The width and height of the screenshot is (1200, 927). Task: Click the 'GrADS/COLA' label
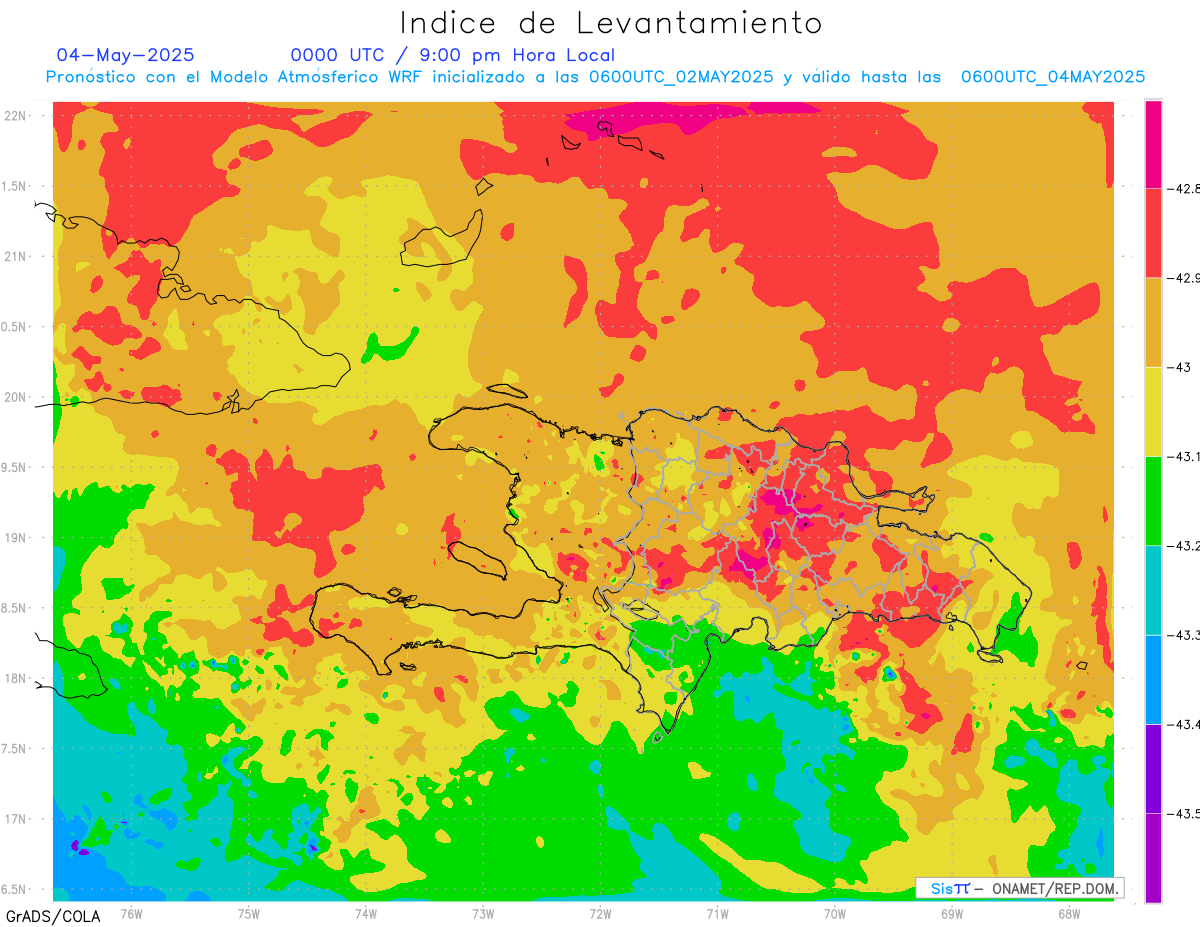coord(53,916)
